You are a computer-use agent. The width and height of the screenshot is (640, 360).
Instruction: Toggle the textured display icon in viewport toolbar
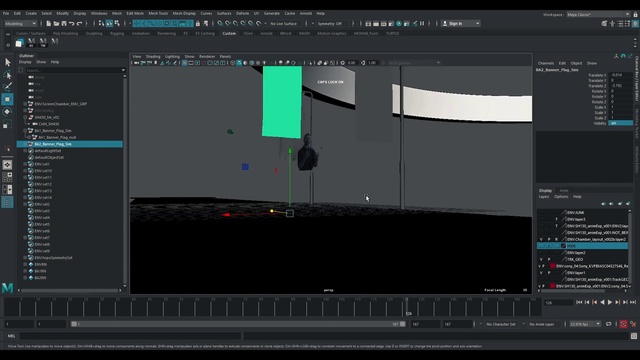pos(258,63)
